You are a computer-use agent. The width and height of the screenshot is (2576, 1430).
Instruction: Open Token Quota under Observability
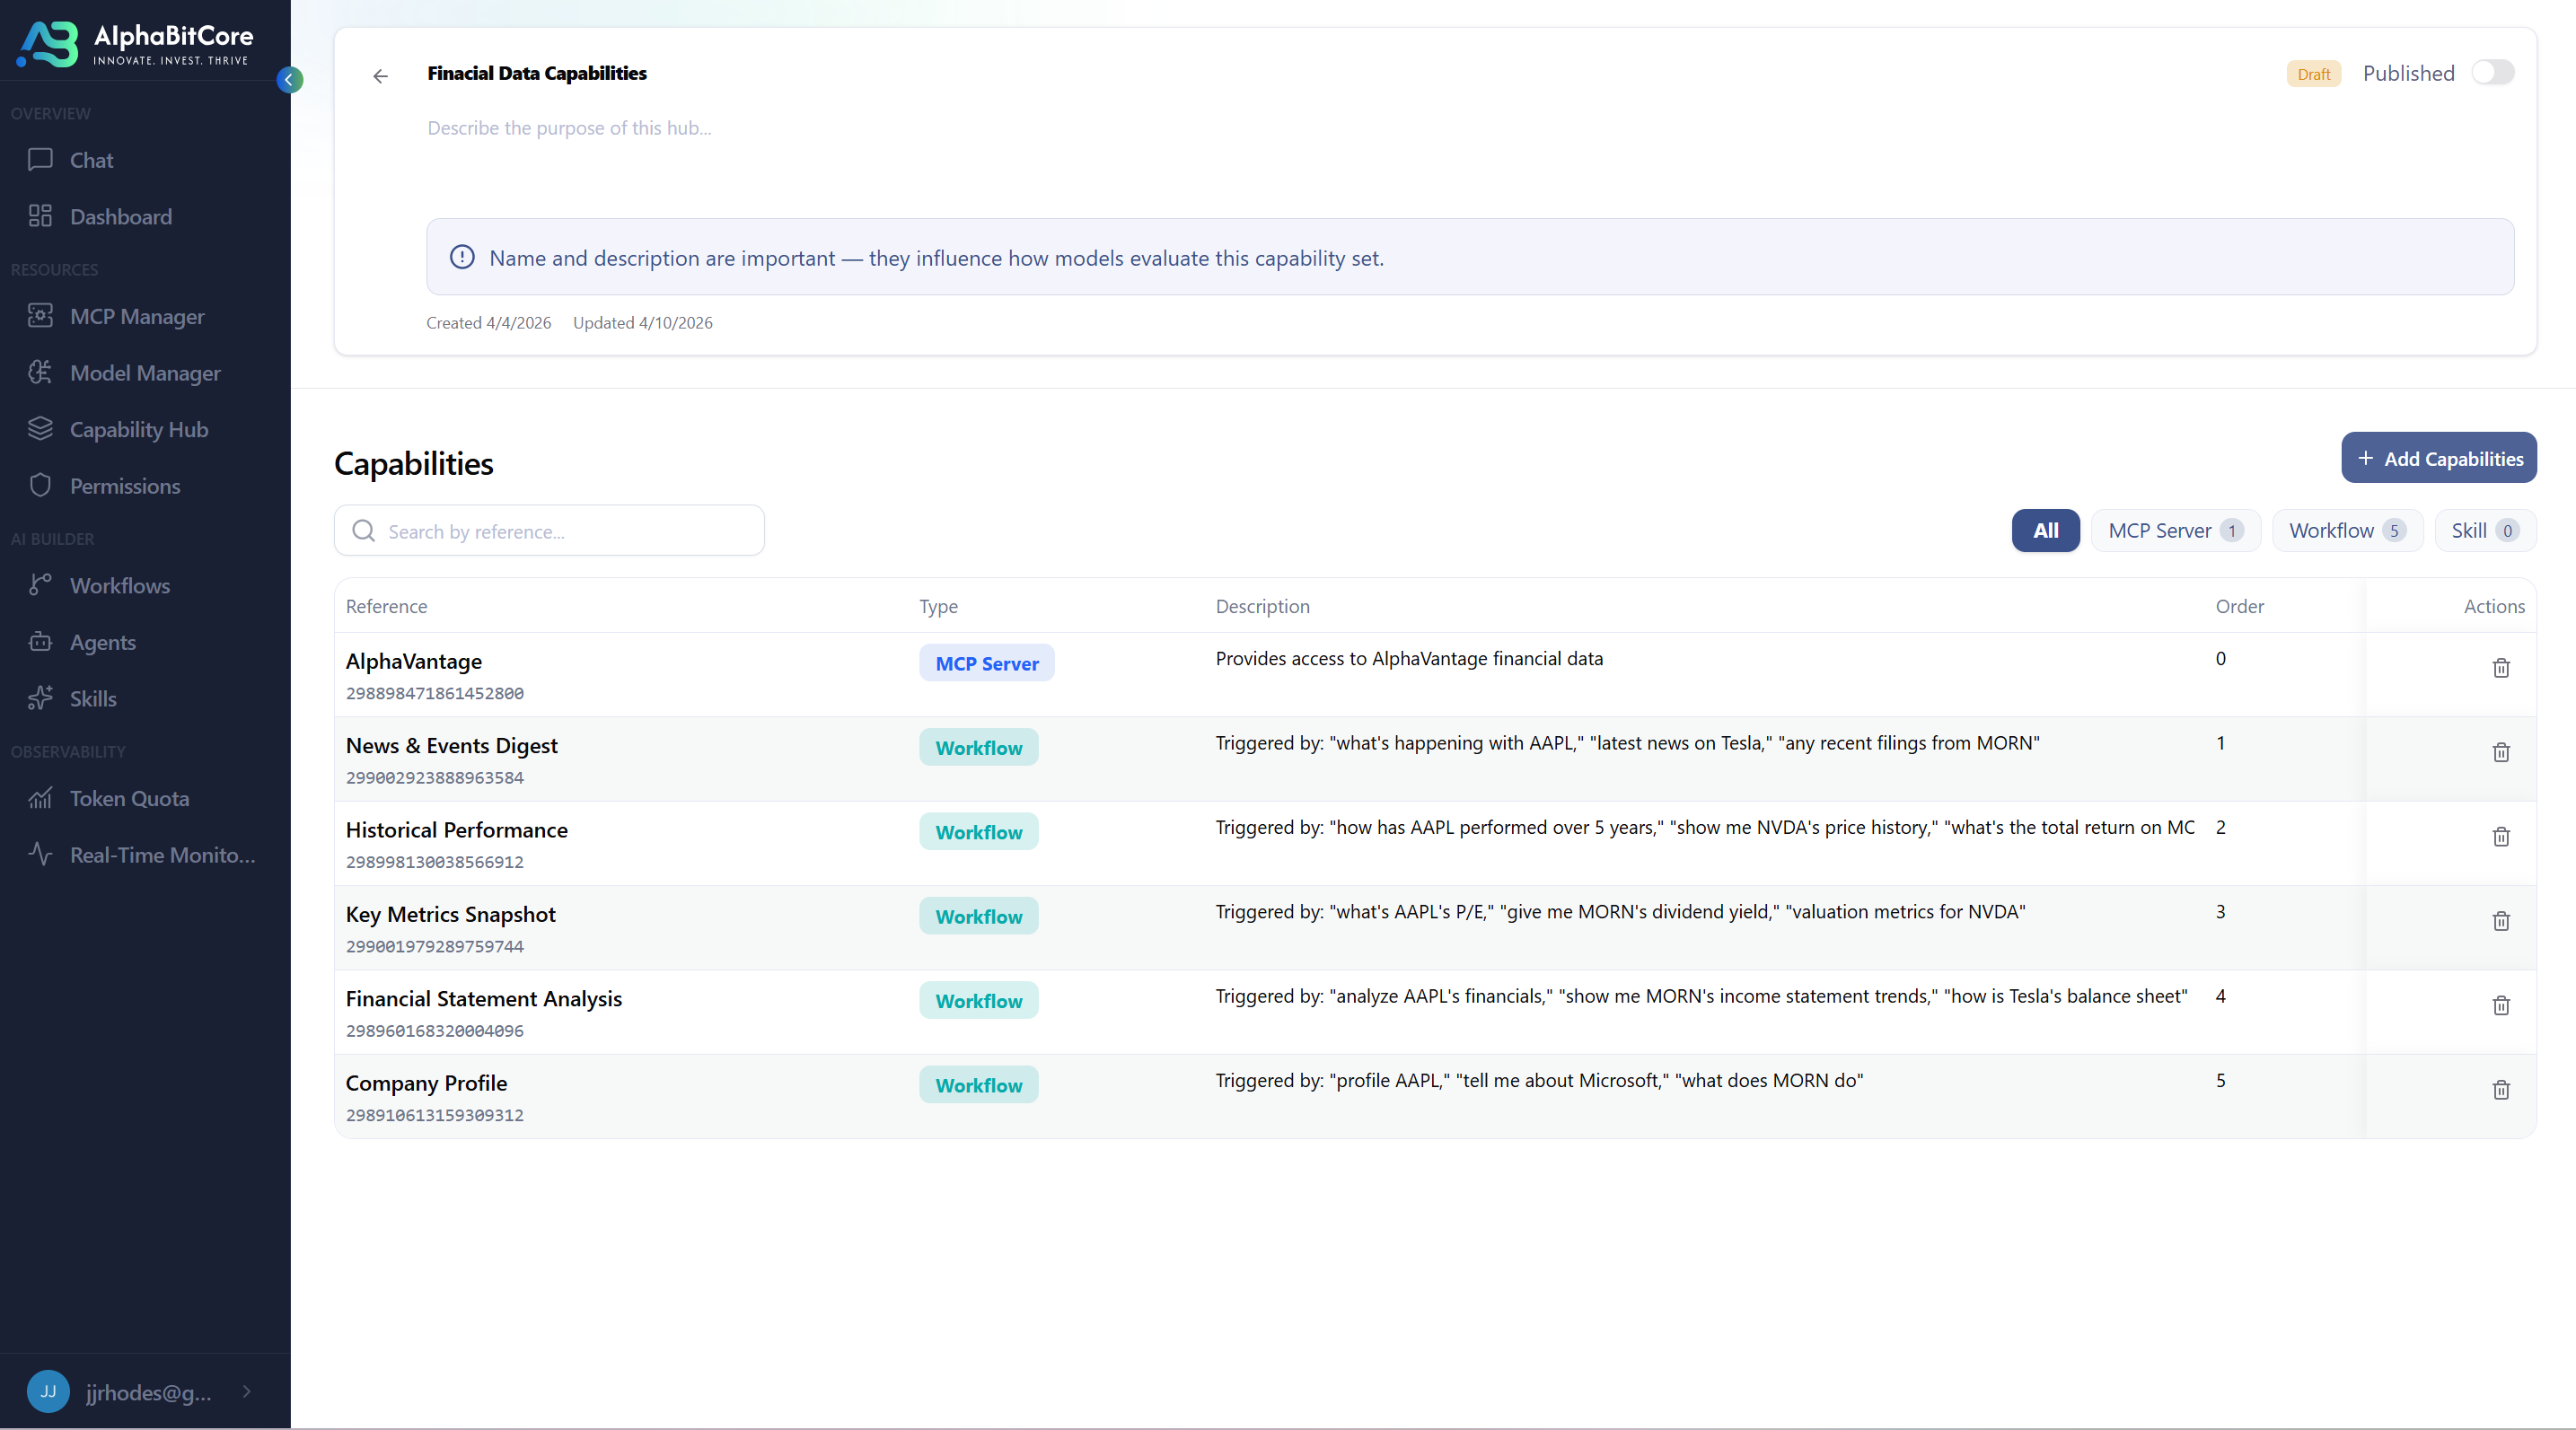[x=129, y=798]
